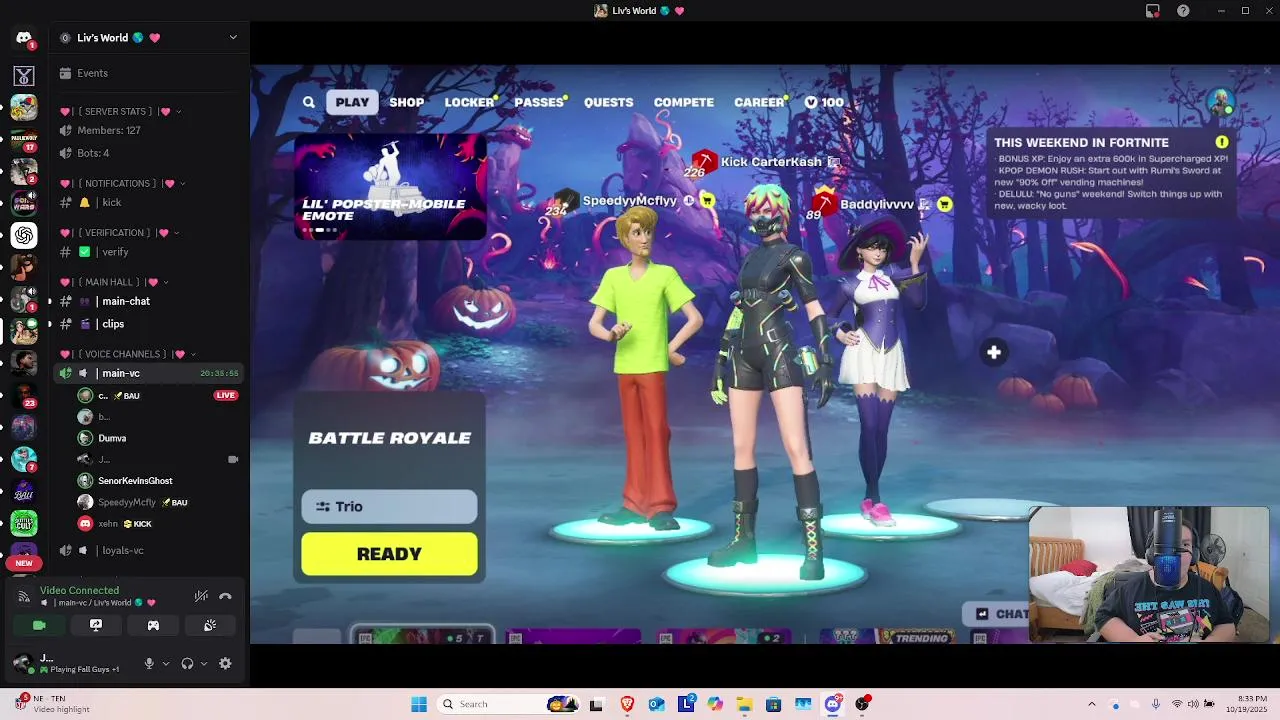Screen dimensions: 1280x720
Task: Switch to the CAREER tab
Action: pos(759,102)
